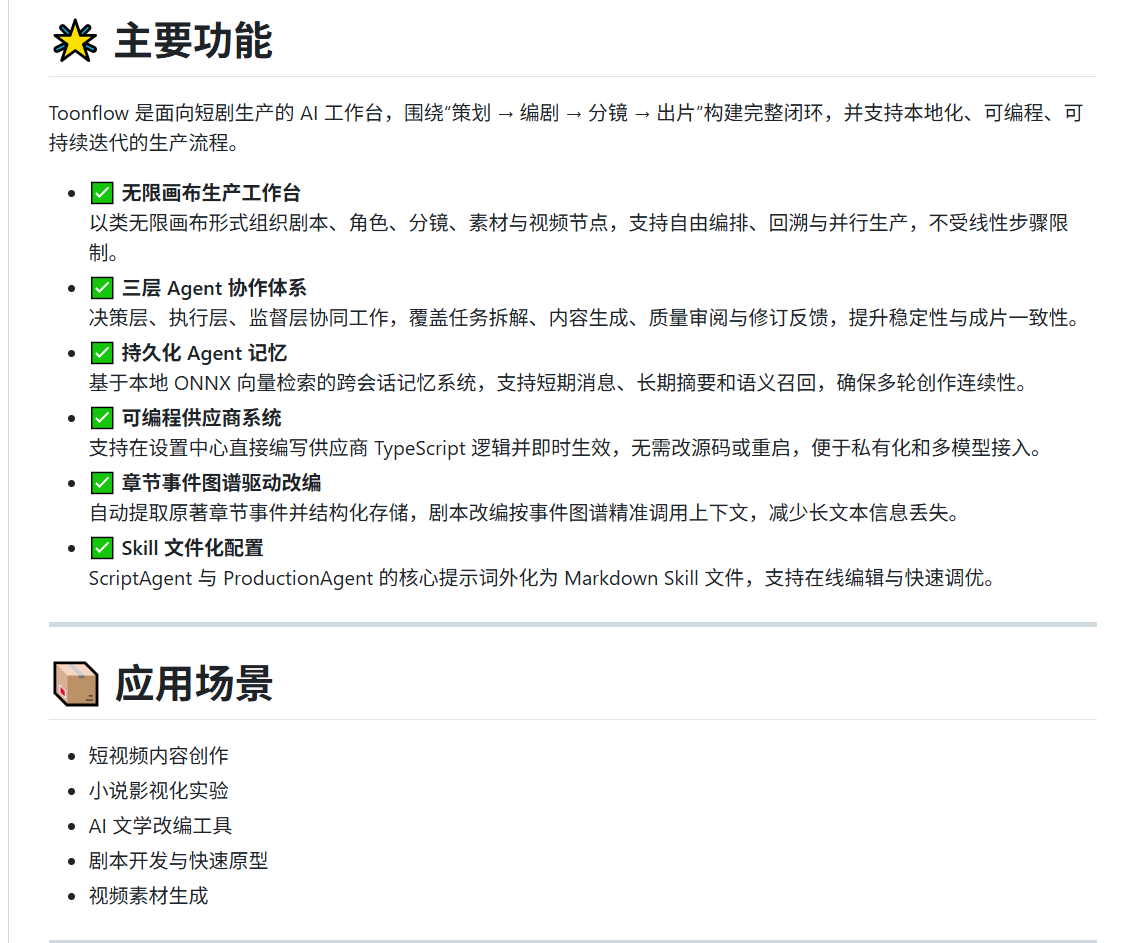Click the green check beside 持久化 Agent 记忆
The height and width of the screenshot is (943, 1132).
102,353
